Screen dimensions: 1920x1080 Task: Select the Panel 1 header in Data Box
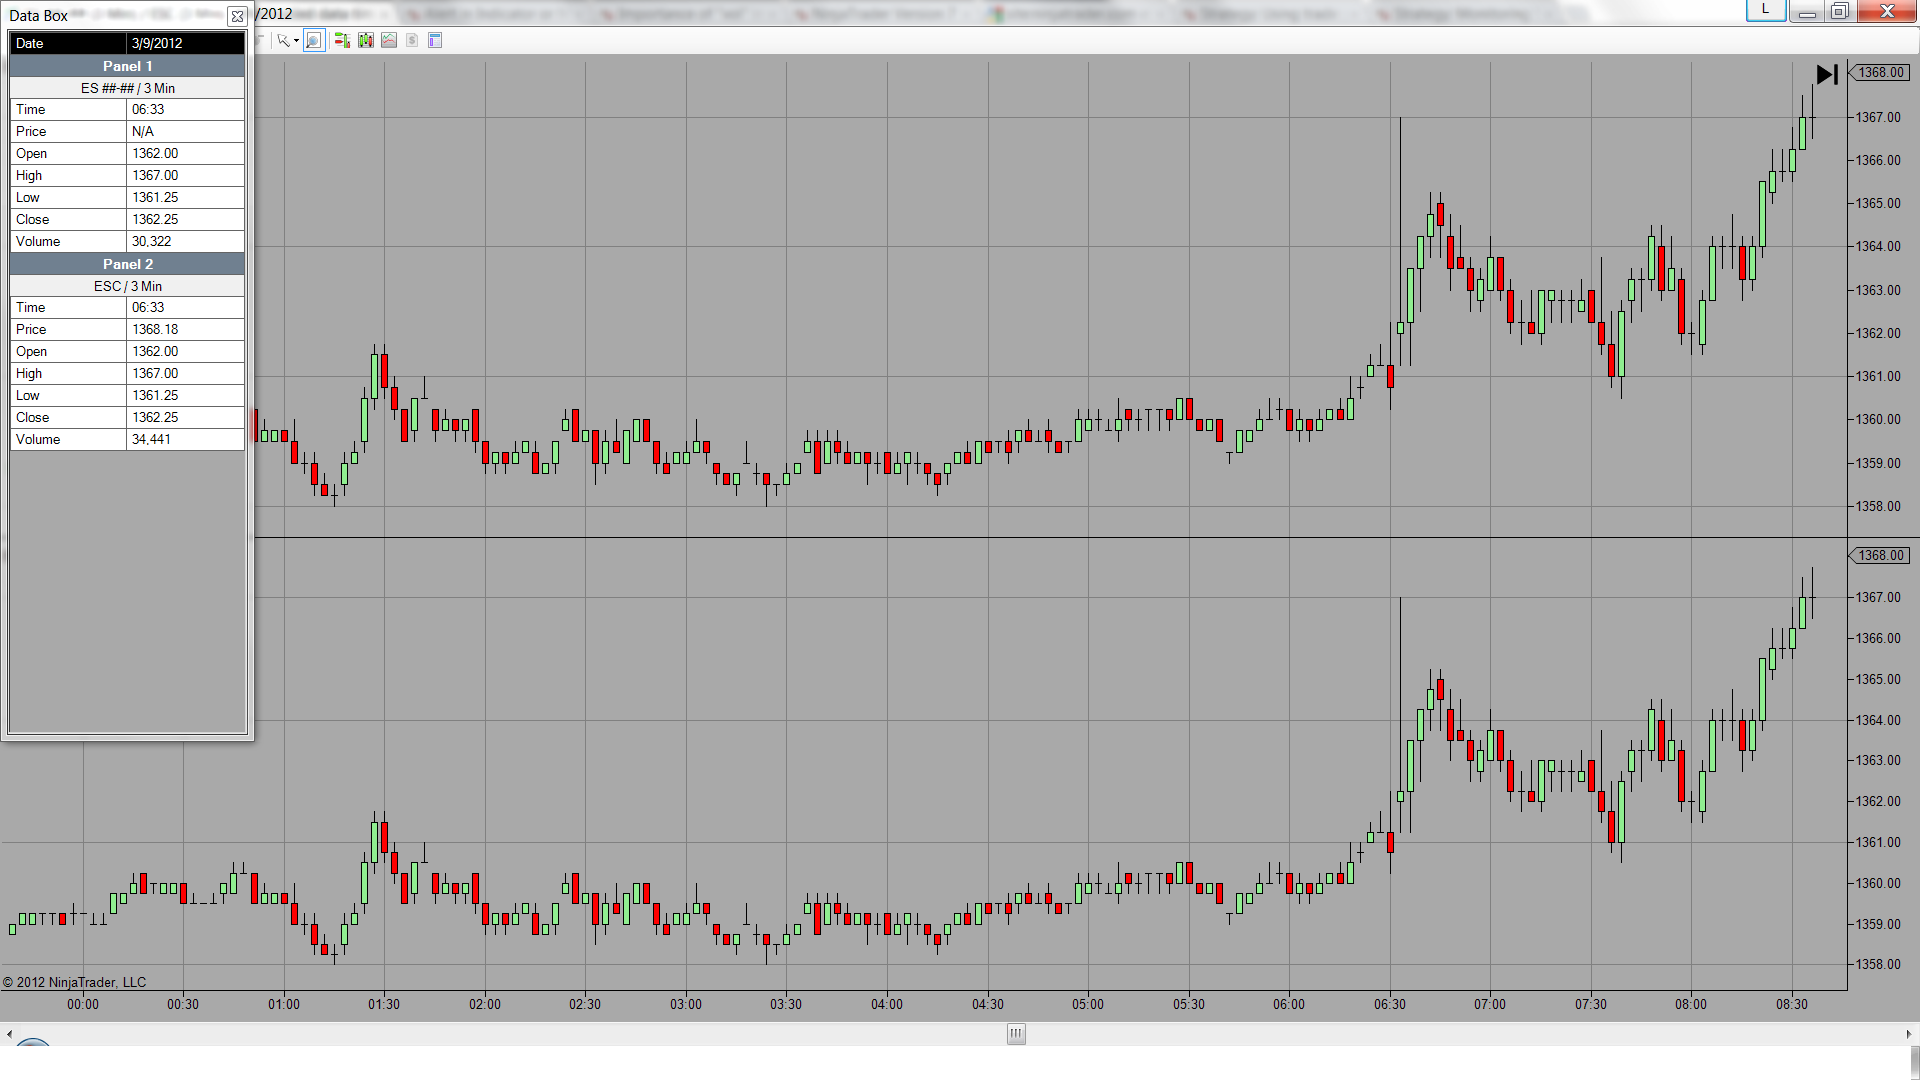127,66
